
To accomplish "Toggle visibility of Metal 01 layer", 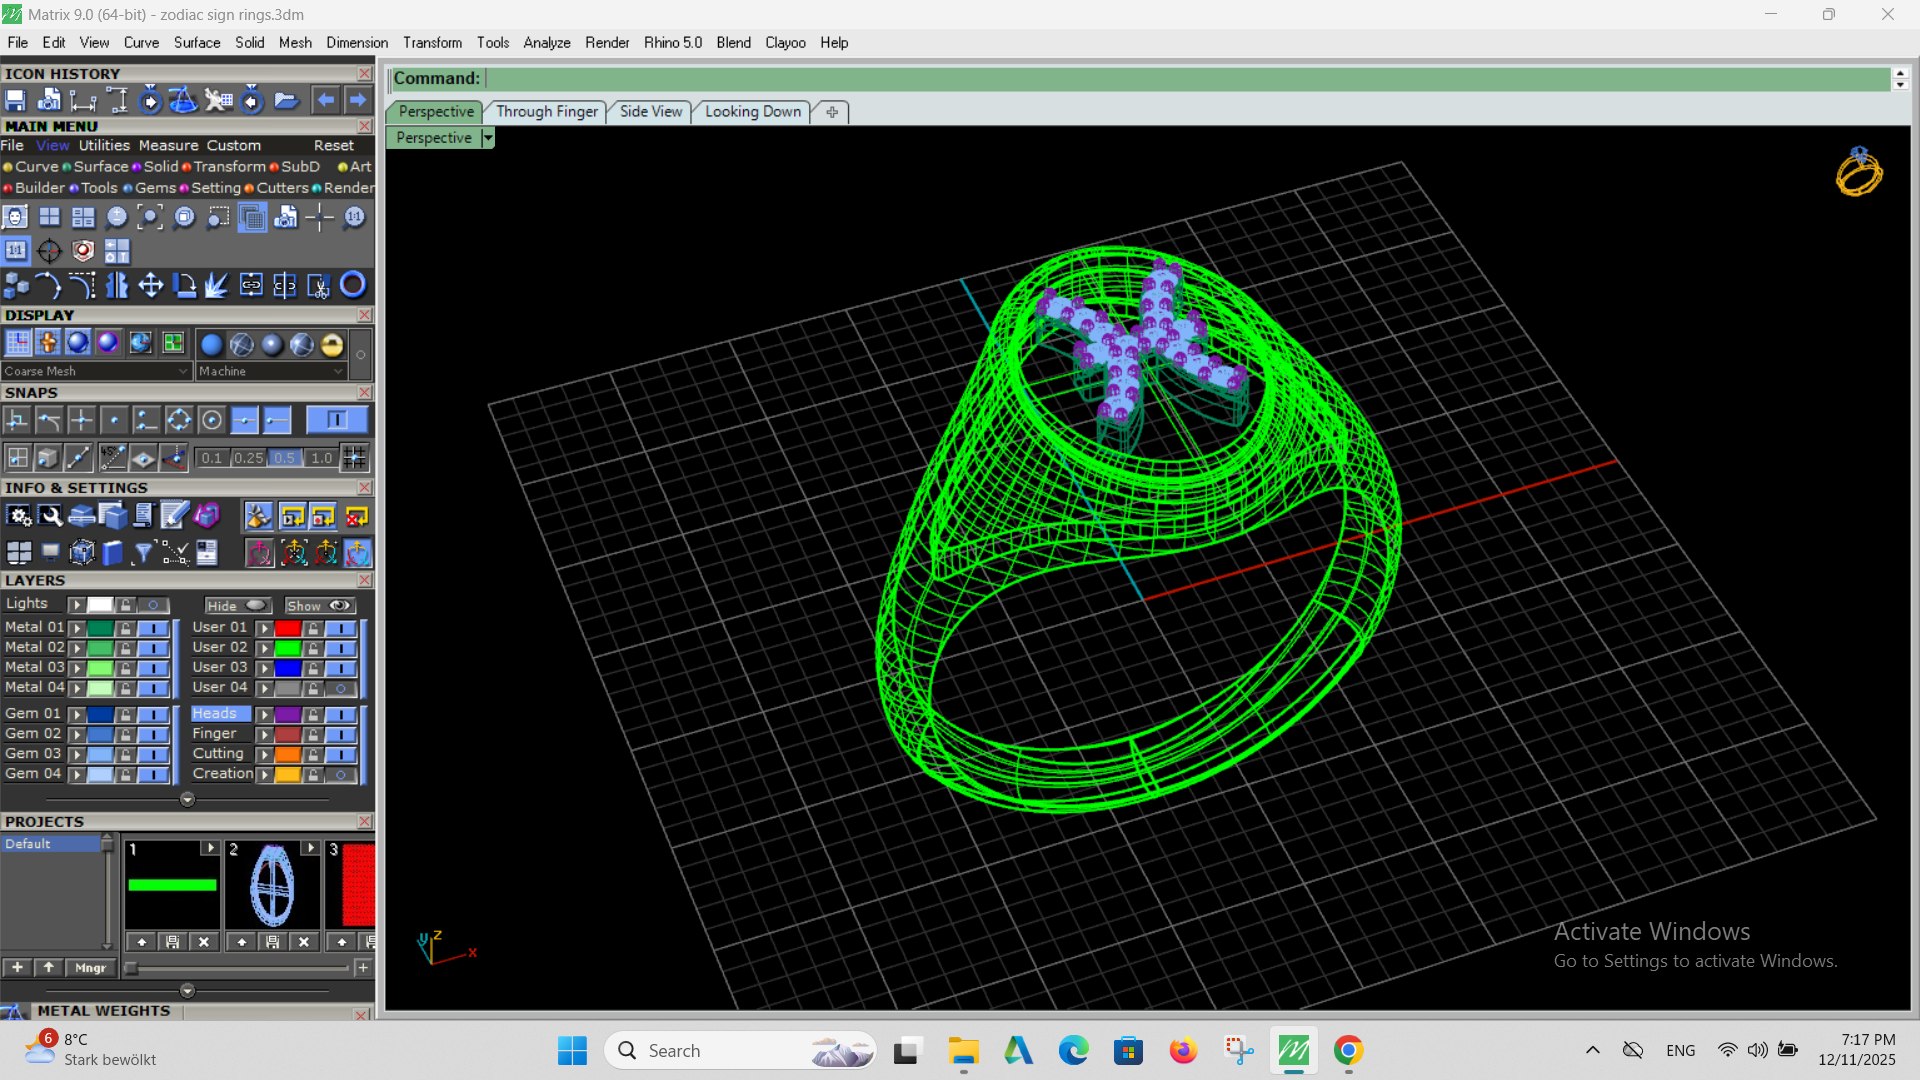I will point(153,628).
